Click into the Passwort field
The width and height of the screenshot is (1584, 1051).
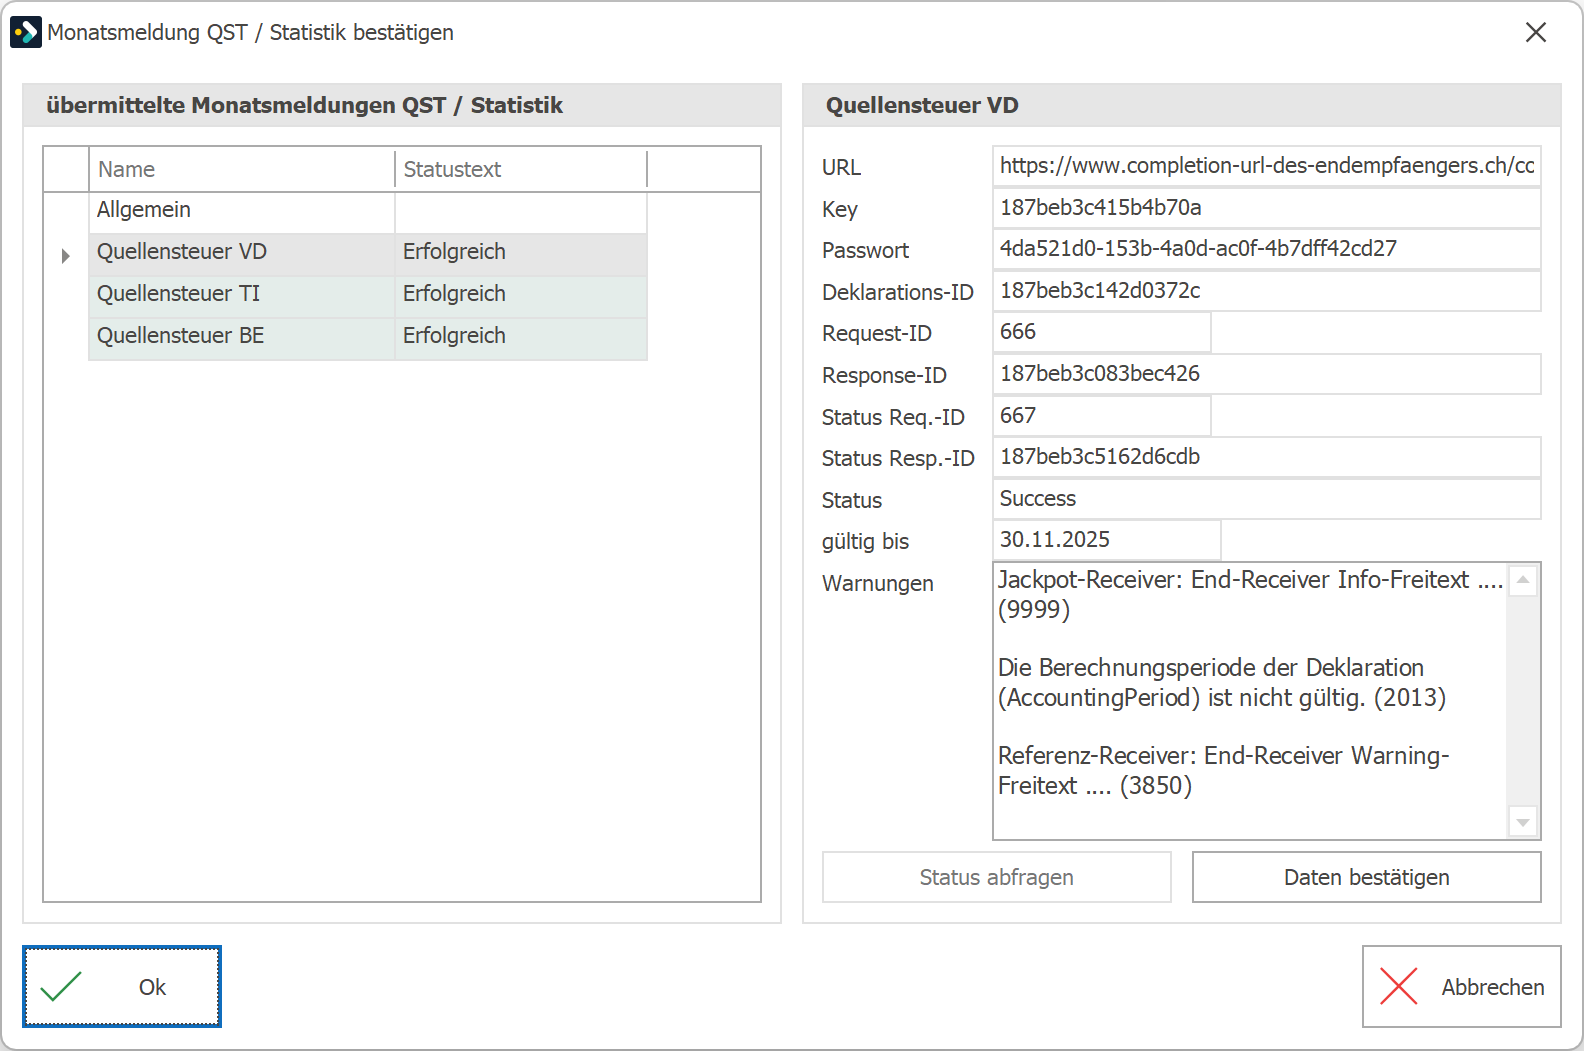coord(1267,249)
